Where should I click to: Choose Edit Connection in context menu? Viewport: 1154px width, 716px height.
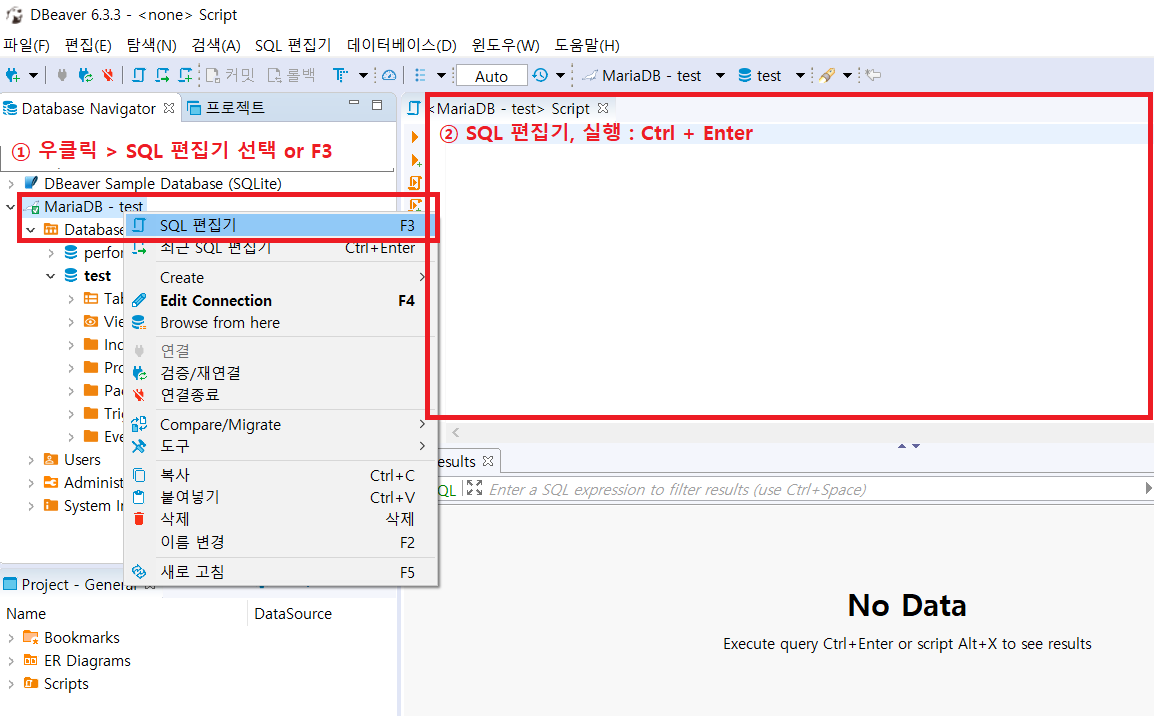(282, 300)
